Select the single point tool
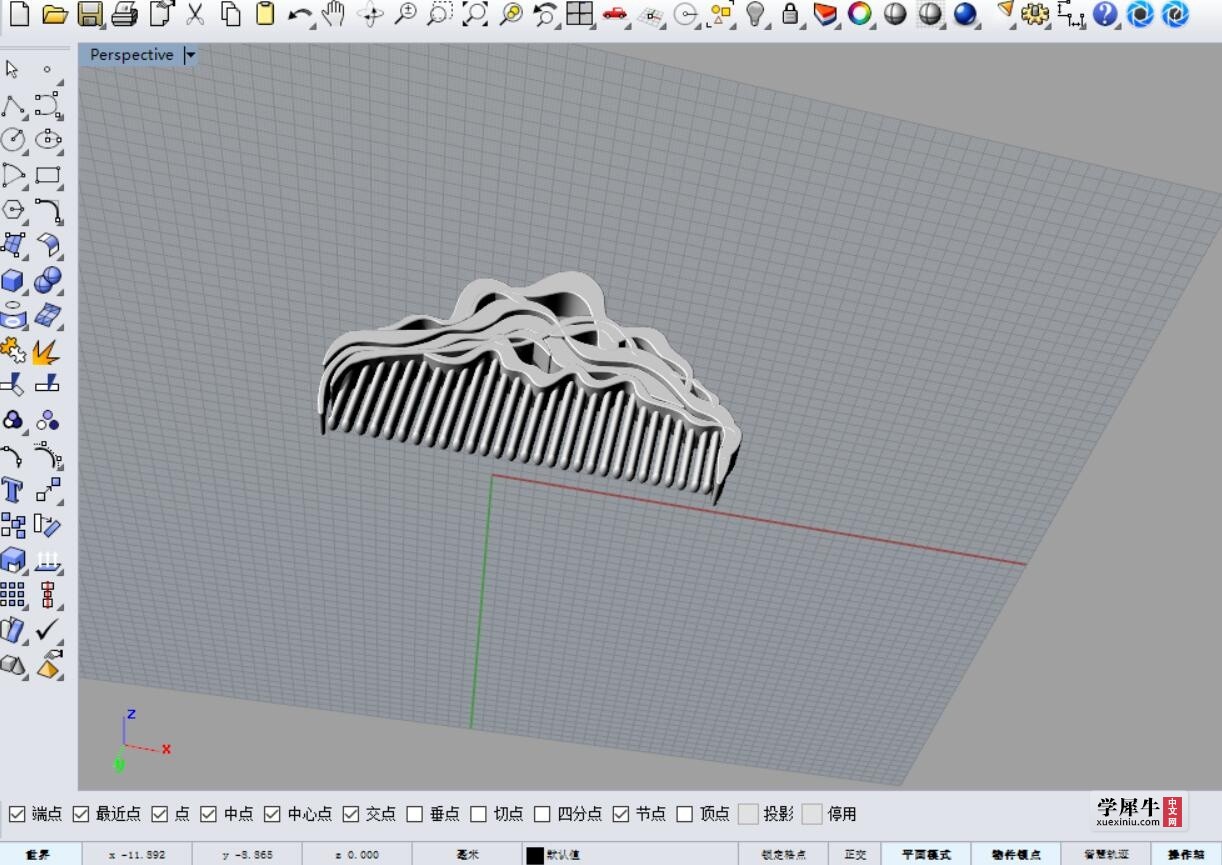 [x=47, y=69]
